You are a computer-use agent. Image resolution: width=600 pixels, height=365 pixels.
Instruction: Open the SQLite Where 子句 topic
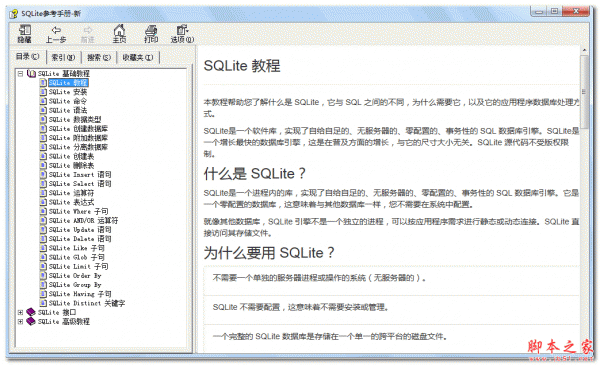(x=78, y=211)
